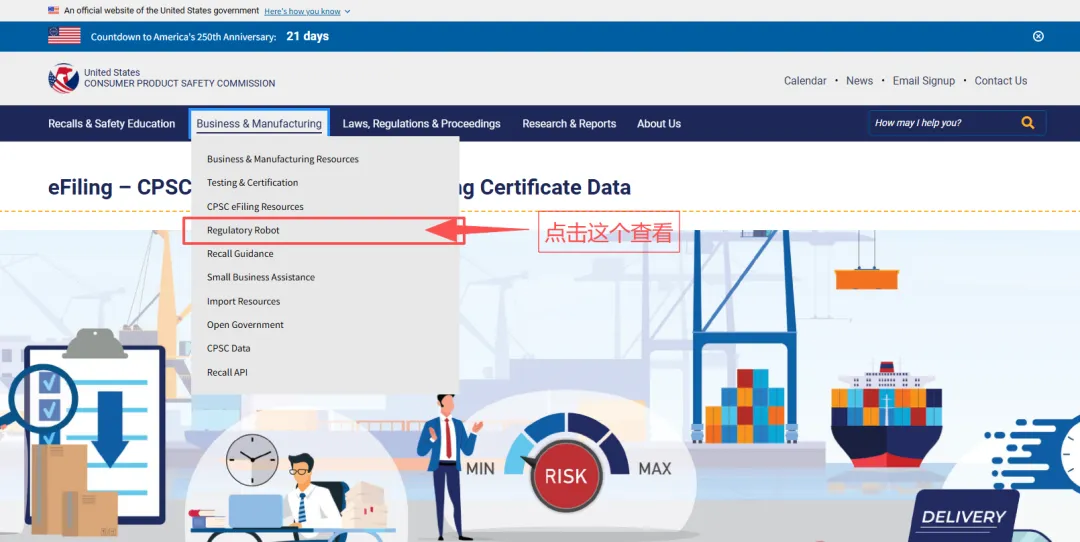Close the anniversary countdown banner
This screenshot has width=1080, height=542.
tap(1038, 37)
